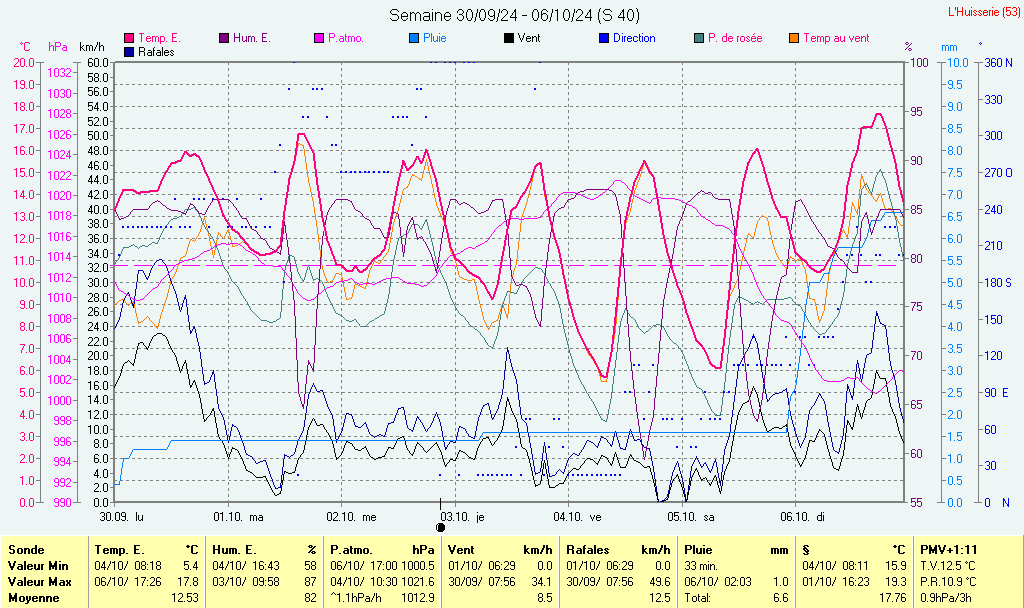
Task: Click the mm axis unit label
Action: point(949,47)
